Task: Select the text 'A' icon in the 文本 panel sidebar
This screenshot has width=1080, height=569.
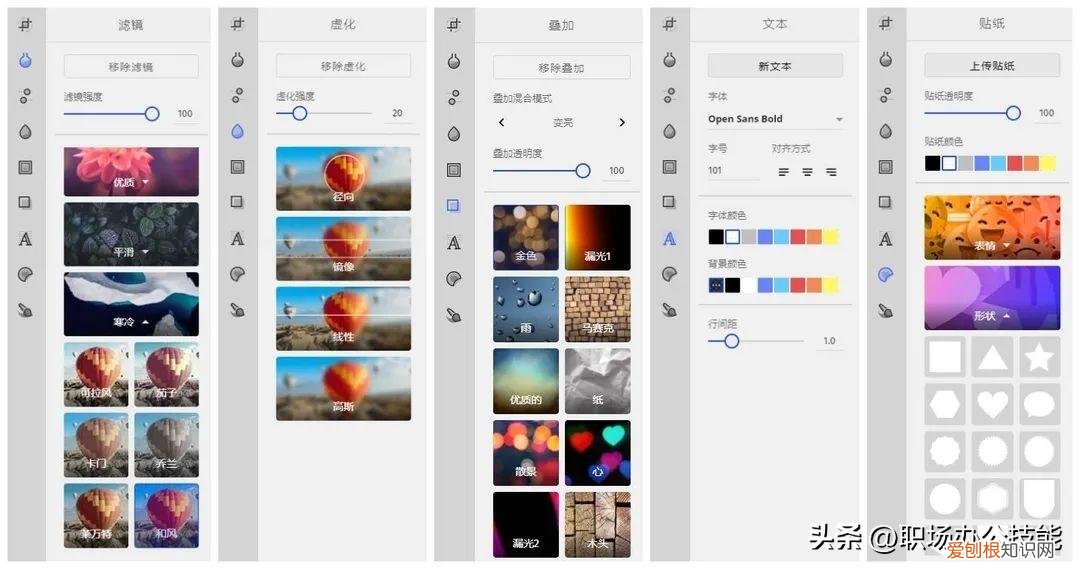Action: (x=669, y=239)
